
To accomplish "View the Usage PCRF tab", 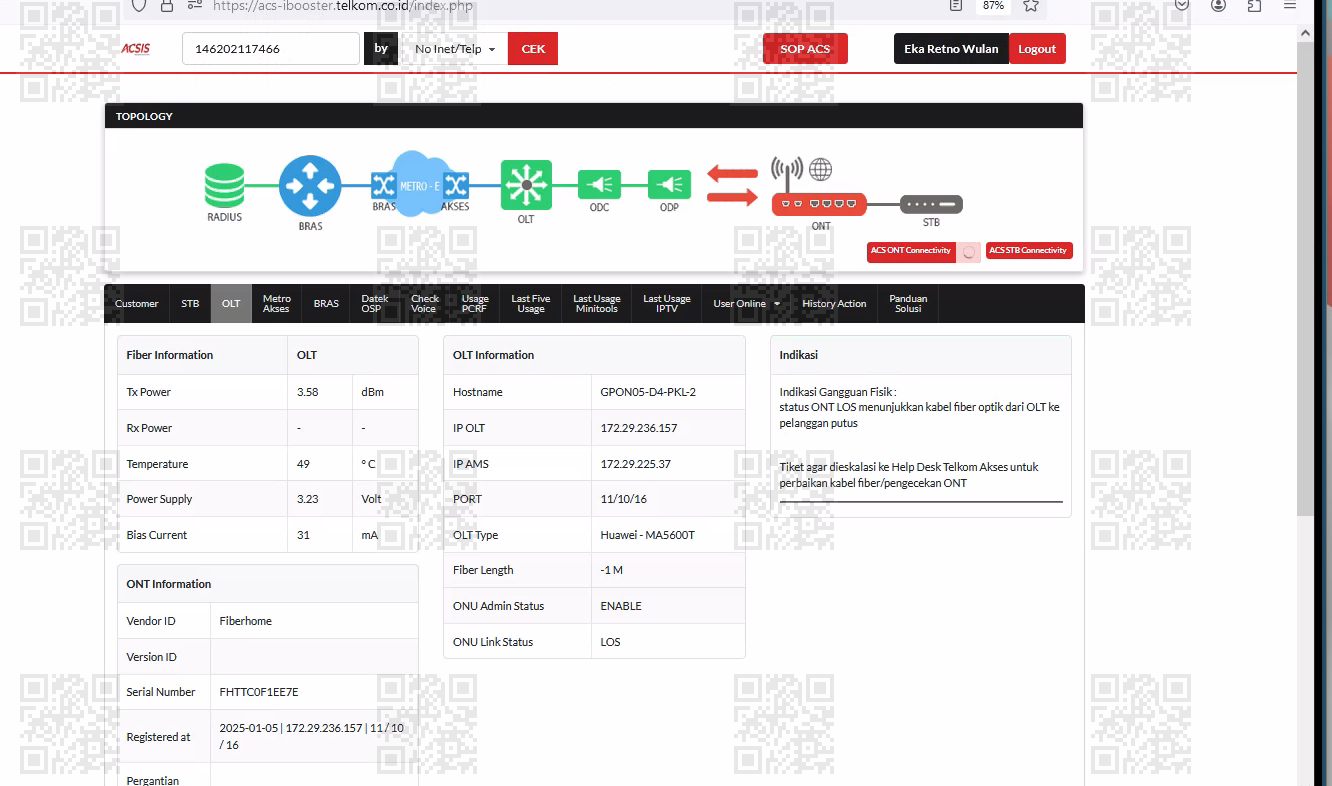I will click(x=475, y=304).
